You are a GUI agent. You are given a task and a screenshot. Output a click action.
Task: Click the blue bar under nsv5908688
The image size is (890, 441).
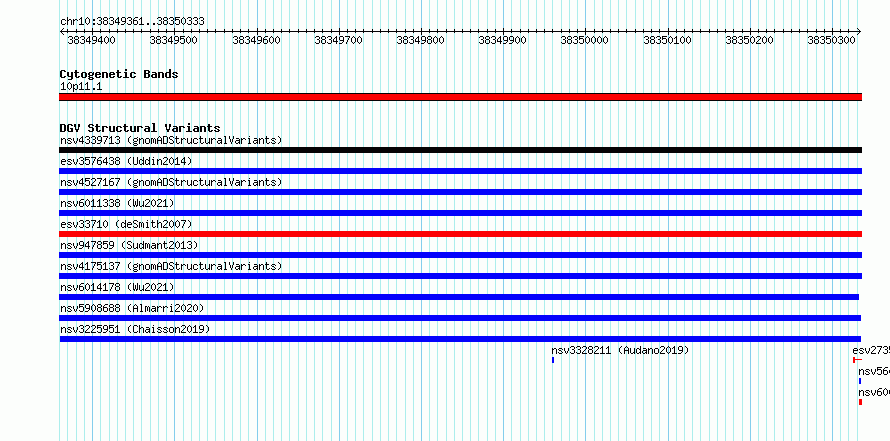pyautogui.click(x=460, y=318)
